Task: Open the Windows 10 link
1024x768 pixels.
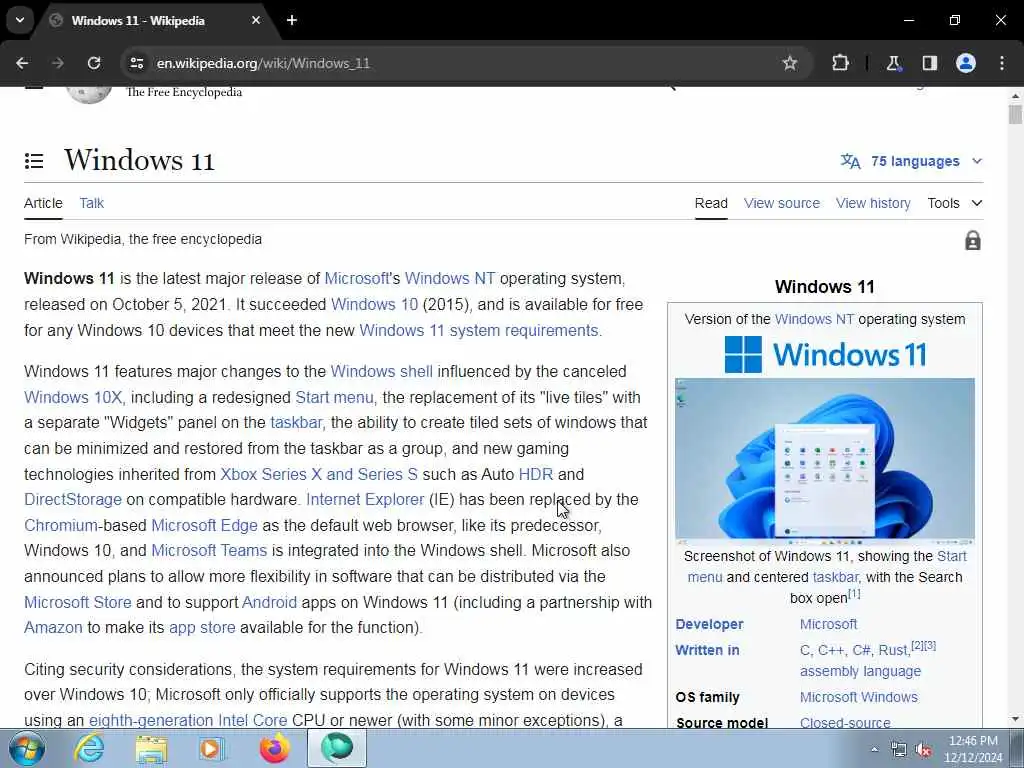Action: [374, 304]
